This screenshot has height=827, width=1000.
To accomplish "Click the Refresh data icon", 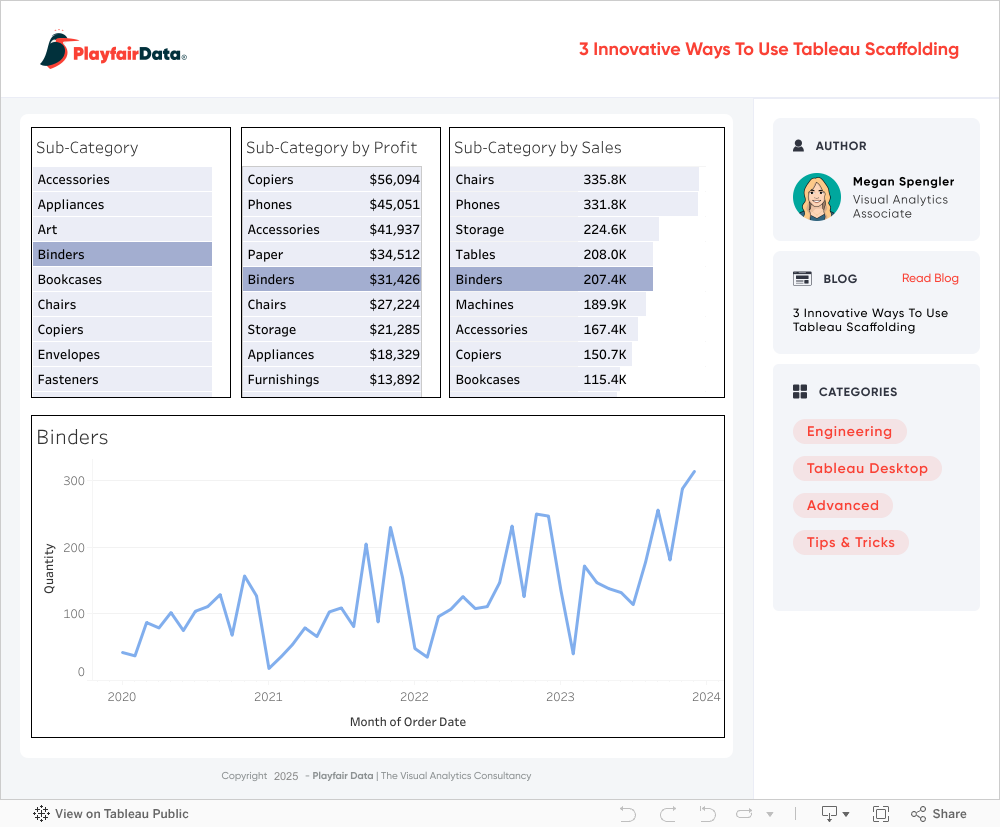I will pyautogui.click(x=744, y=814).
